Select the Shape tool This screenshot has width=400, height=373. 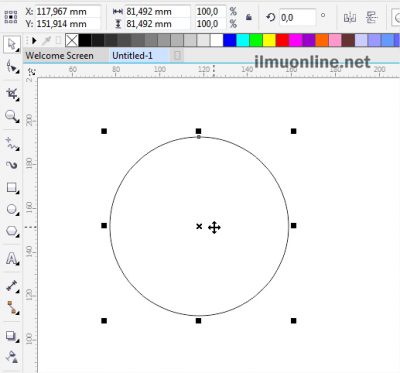[12, 67]
